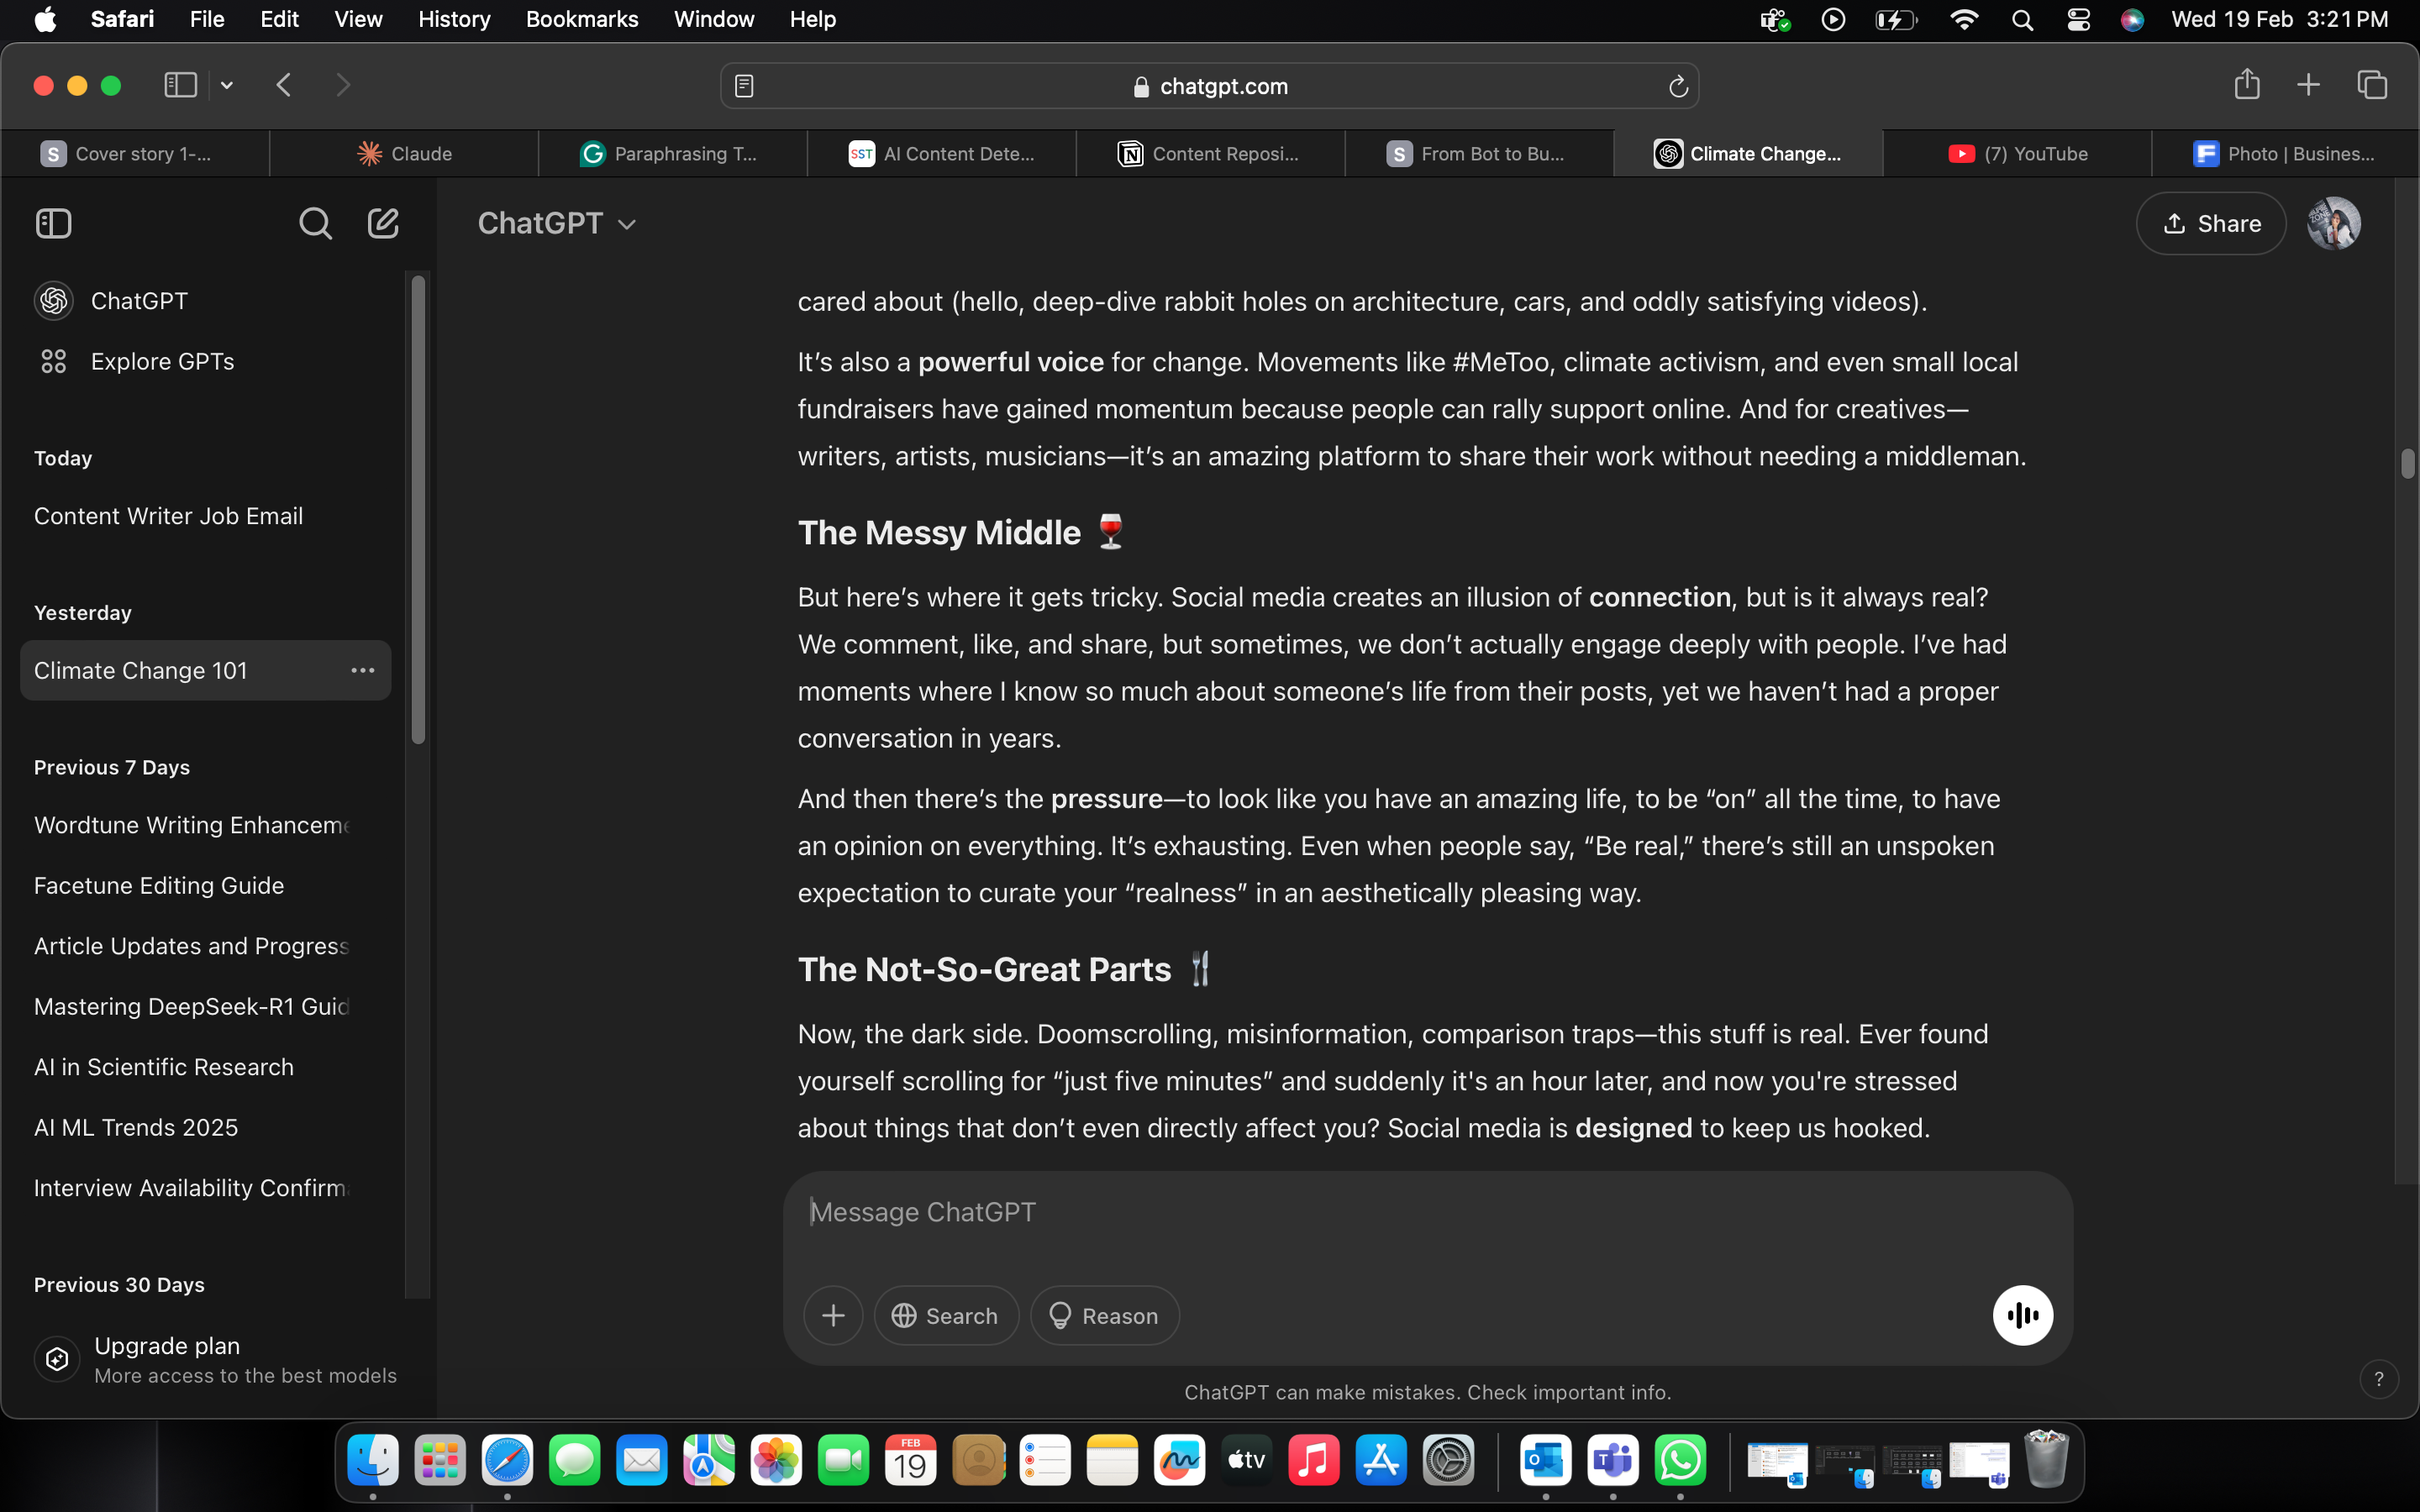Open Wi-Fi status menu
2420x1512 pixels.
[x=1964, y=19]
